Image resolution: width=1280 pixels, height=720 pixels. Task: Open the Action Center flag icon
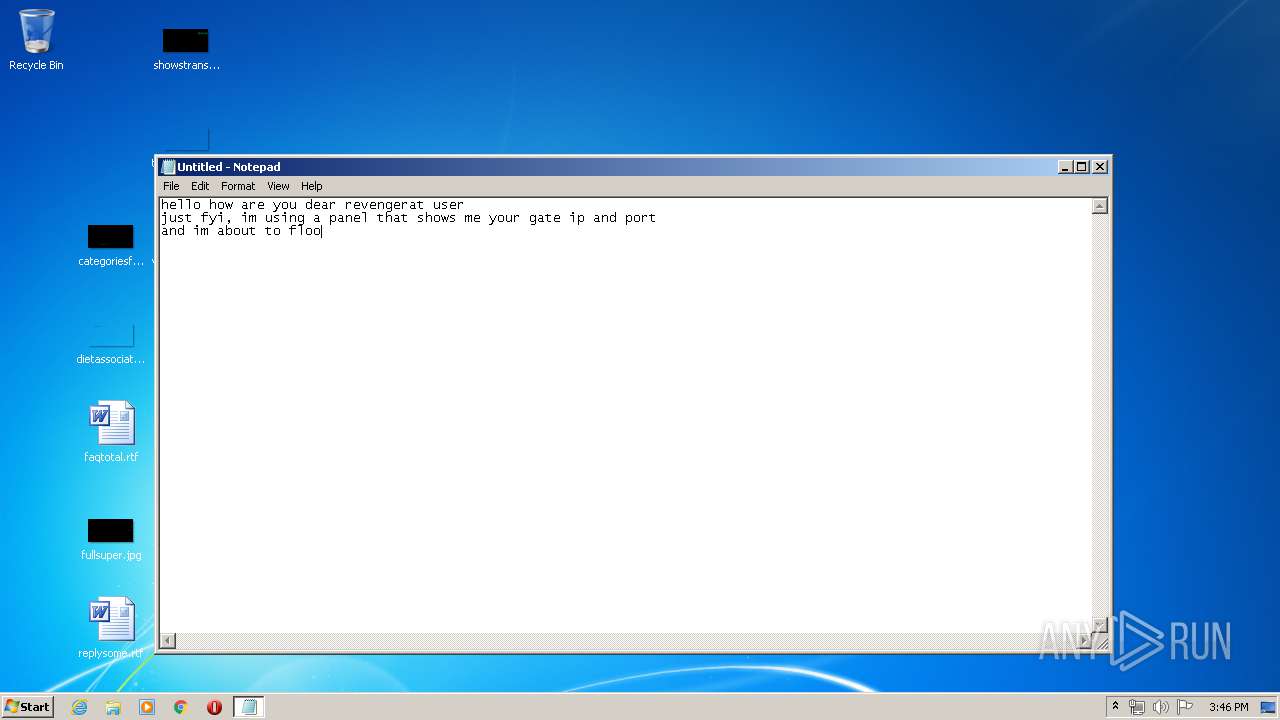click(x=1185, y=707)
